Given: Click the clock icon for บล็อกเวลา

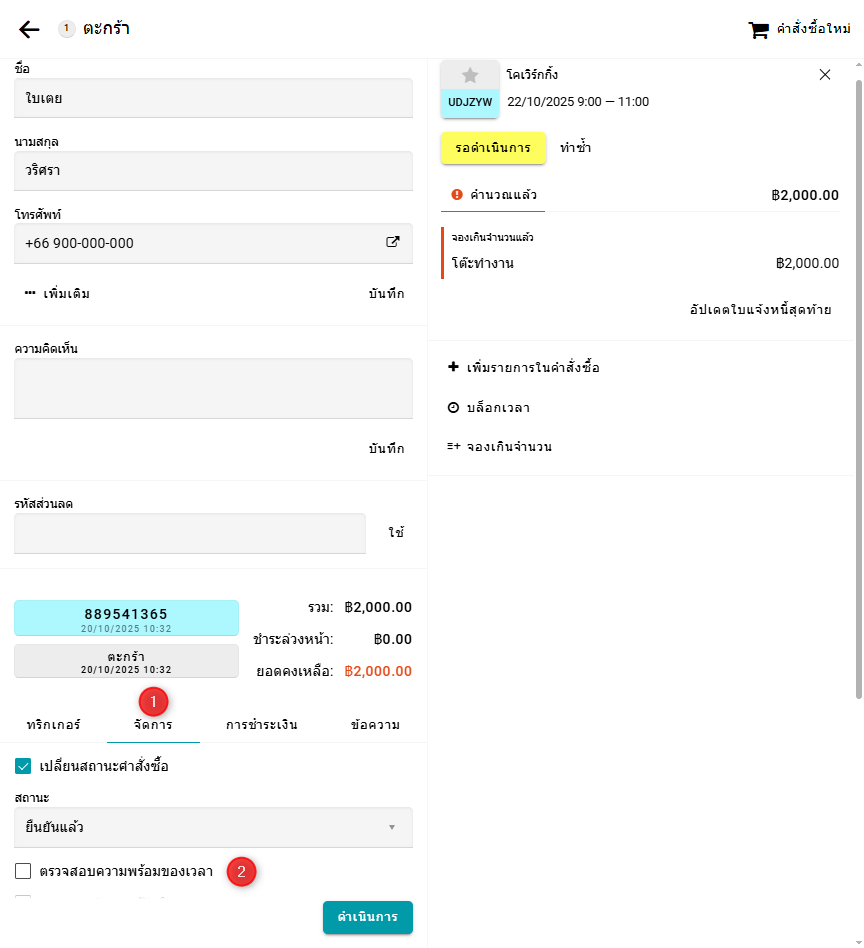Looking at the screenshot, I should pyautogui.click(x=453, y=408).
